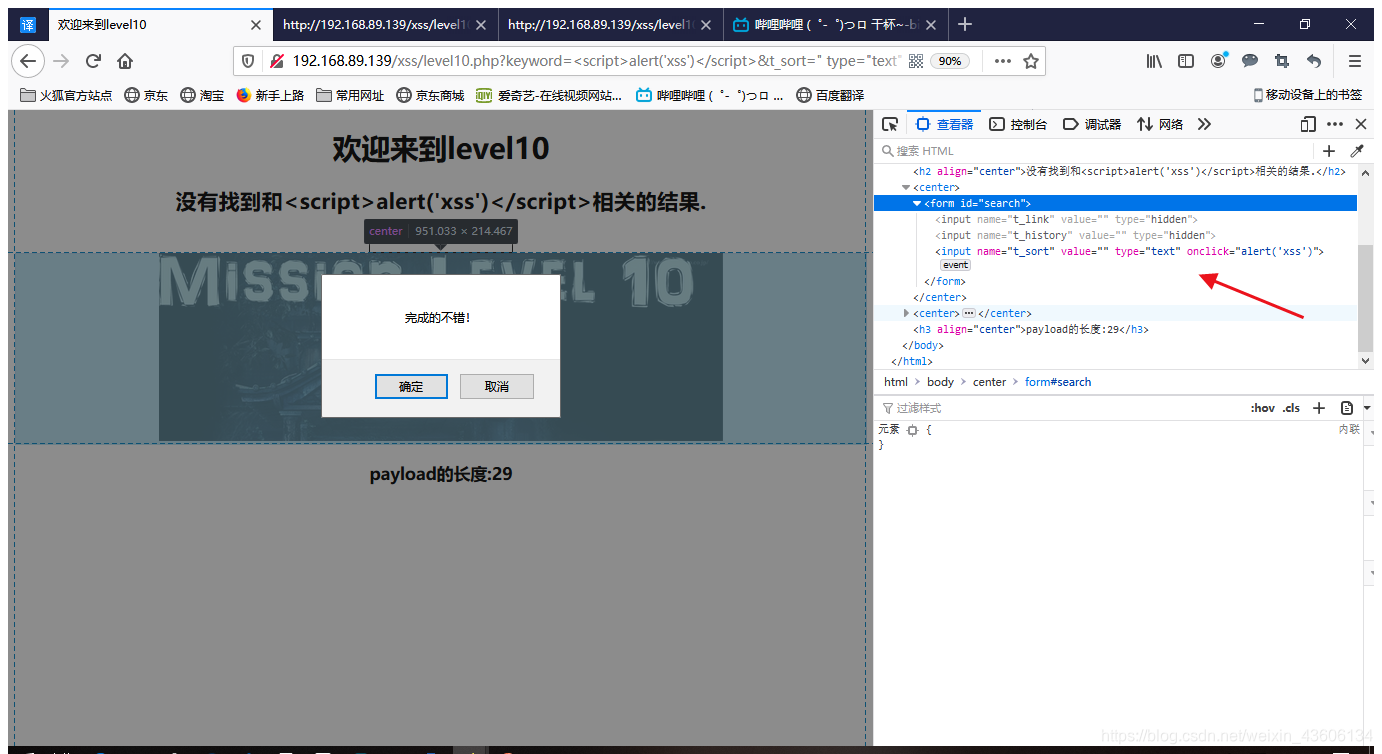Open the Firefox Library icon
This screenshot has width=1382, height=754.
1153,61
